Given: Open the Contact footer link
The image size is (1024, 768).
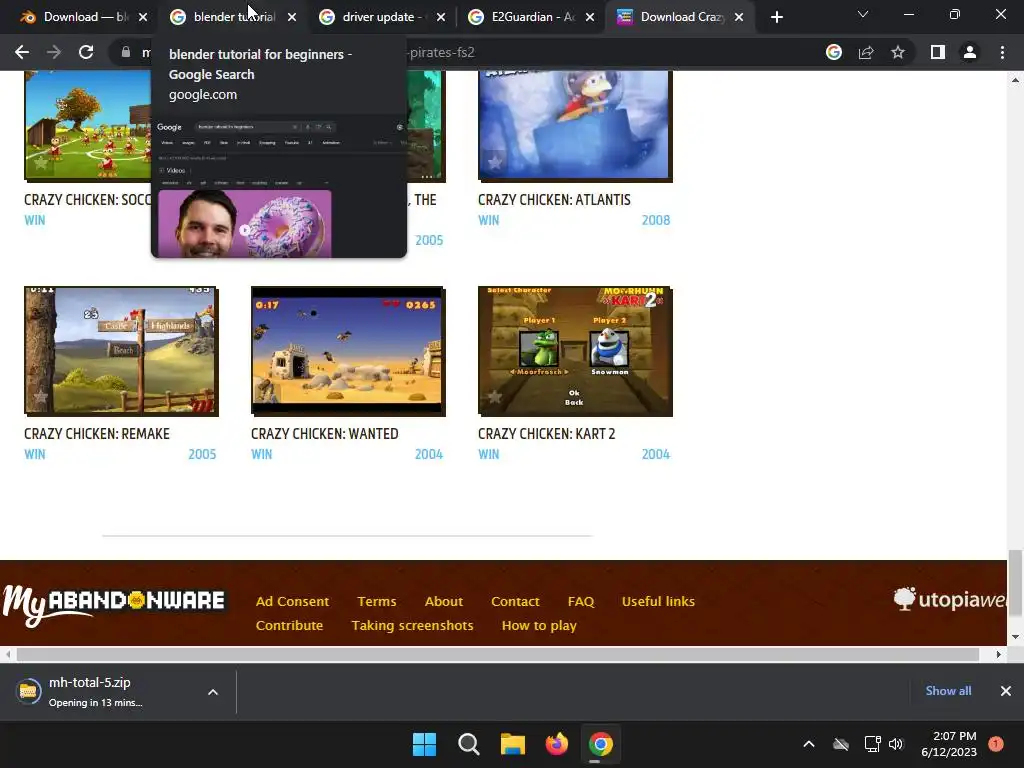Looking at the screenshot, I should pos(515,601).
